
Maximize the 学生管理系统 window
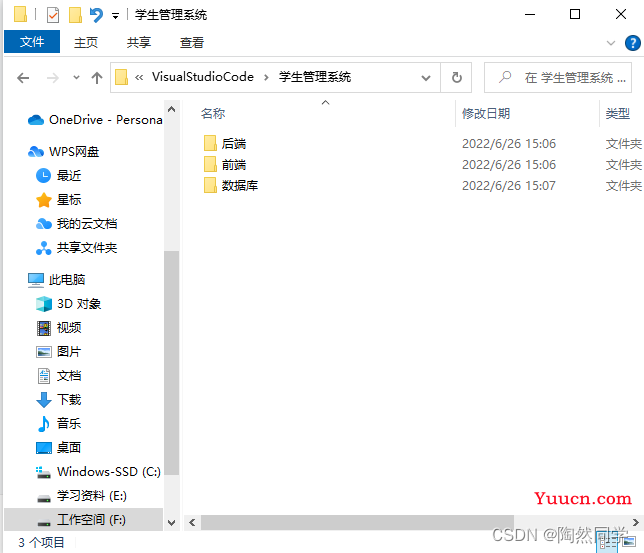575,14
